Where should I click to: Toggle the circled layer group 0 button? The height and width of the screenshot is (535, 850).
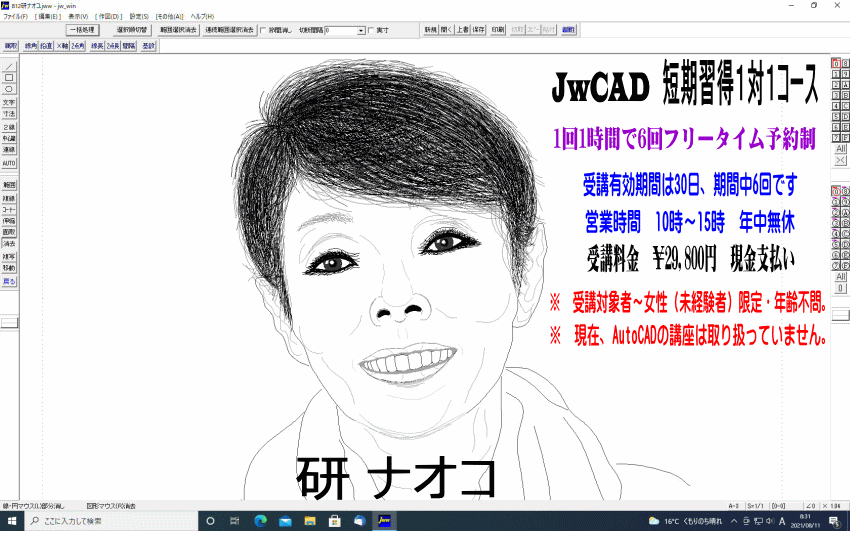click(x=836, y=191)
